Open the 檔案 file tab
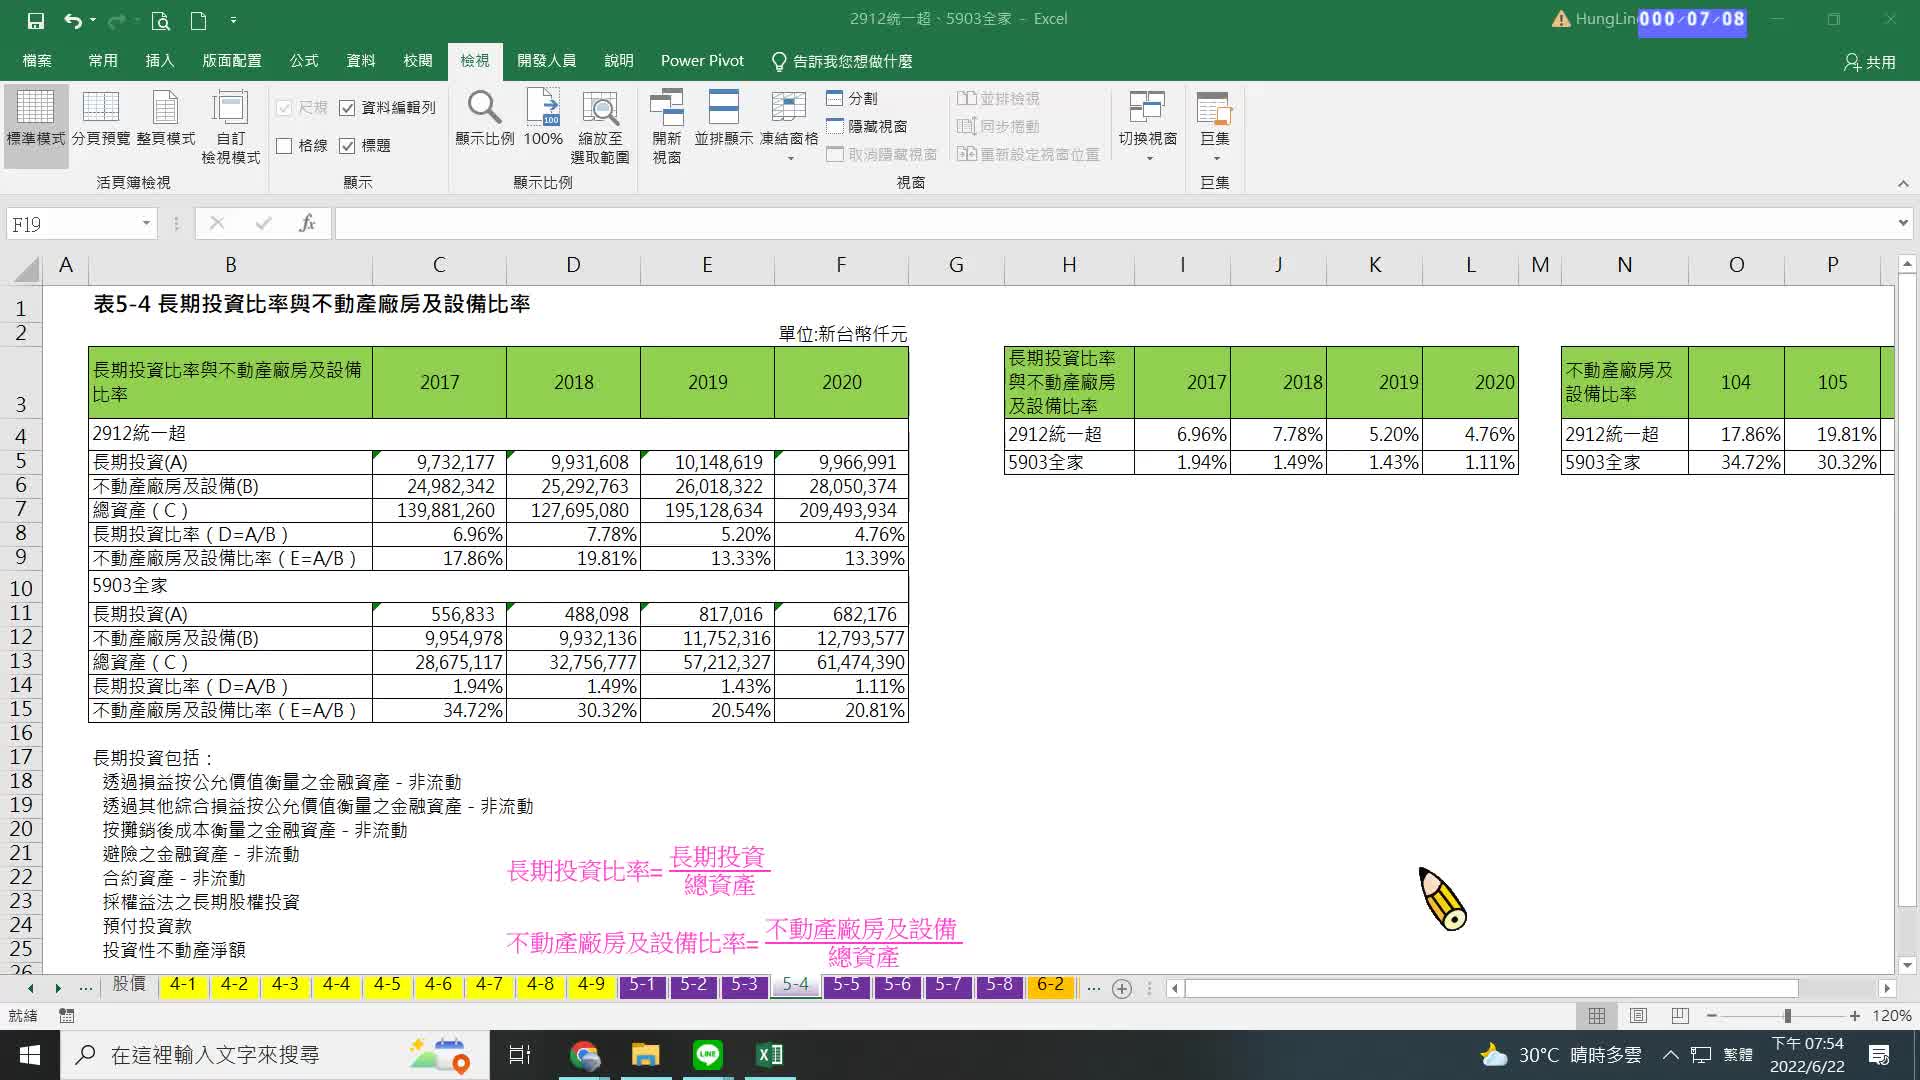The height and width of the screenshot is (1080, 1920). pyautogui.click(x=37, y=61)
